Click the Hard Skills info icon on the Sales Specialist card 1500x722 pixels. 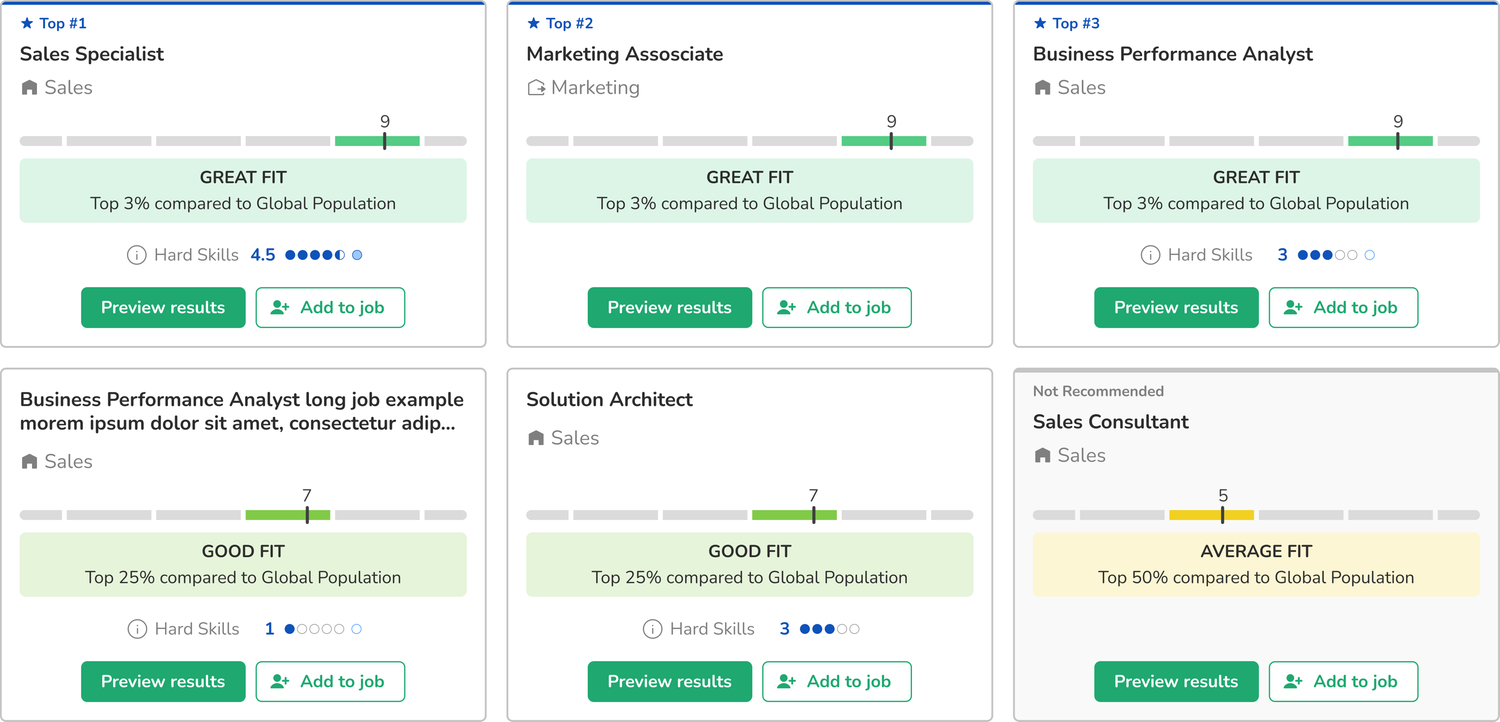(137, 255)
